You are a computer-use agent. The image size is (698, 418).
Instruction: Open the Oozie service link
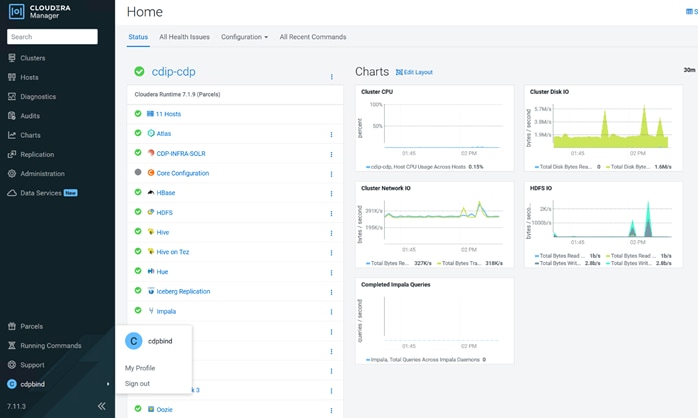(164, 410)
